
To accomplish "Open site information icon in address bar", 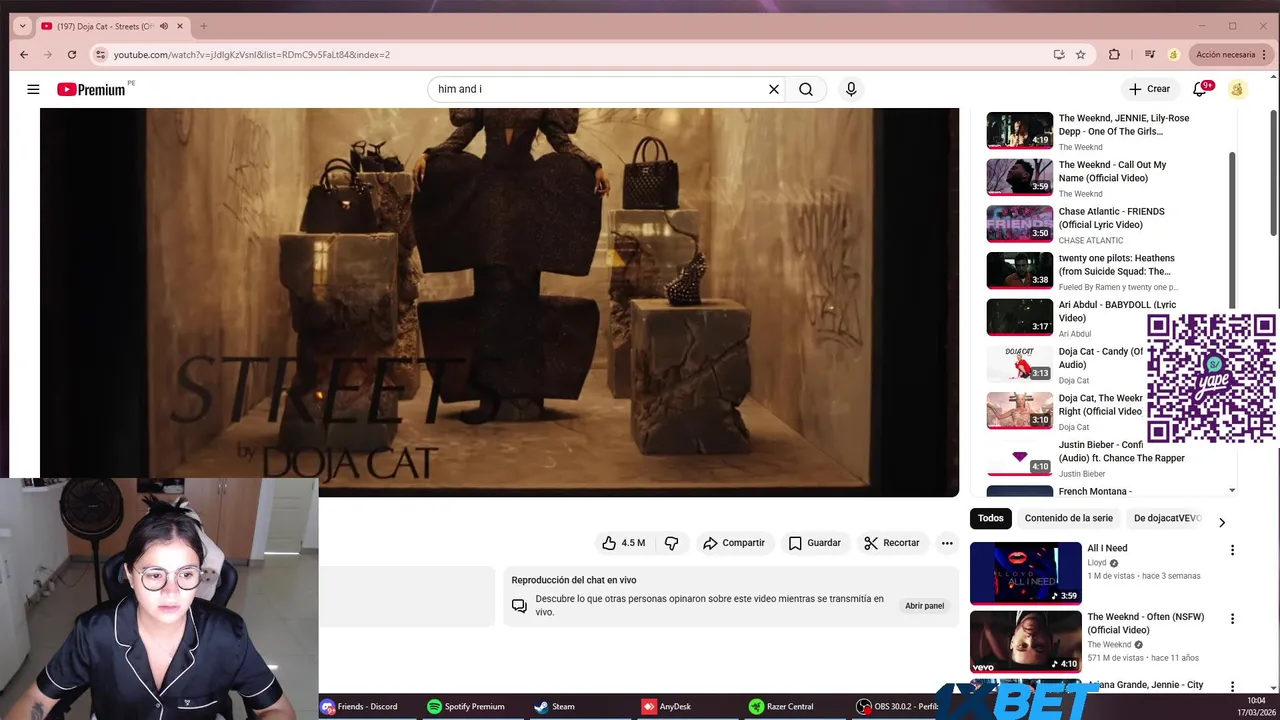I will pos(100,55).
